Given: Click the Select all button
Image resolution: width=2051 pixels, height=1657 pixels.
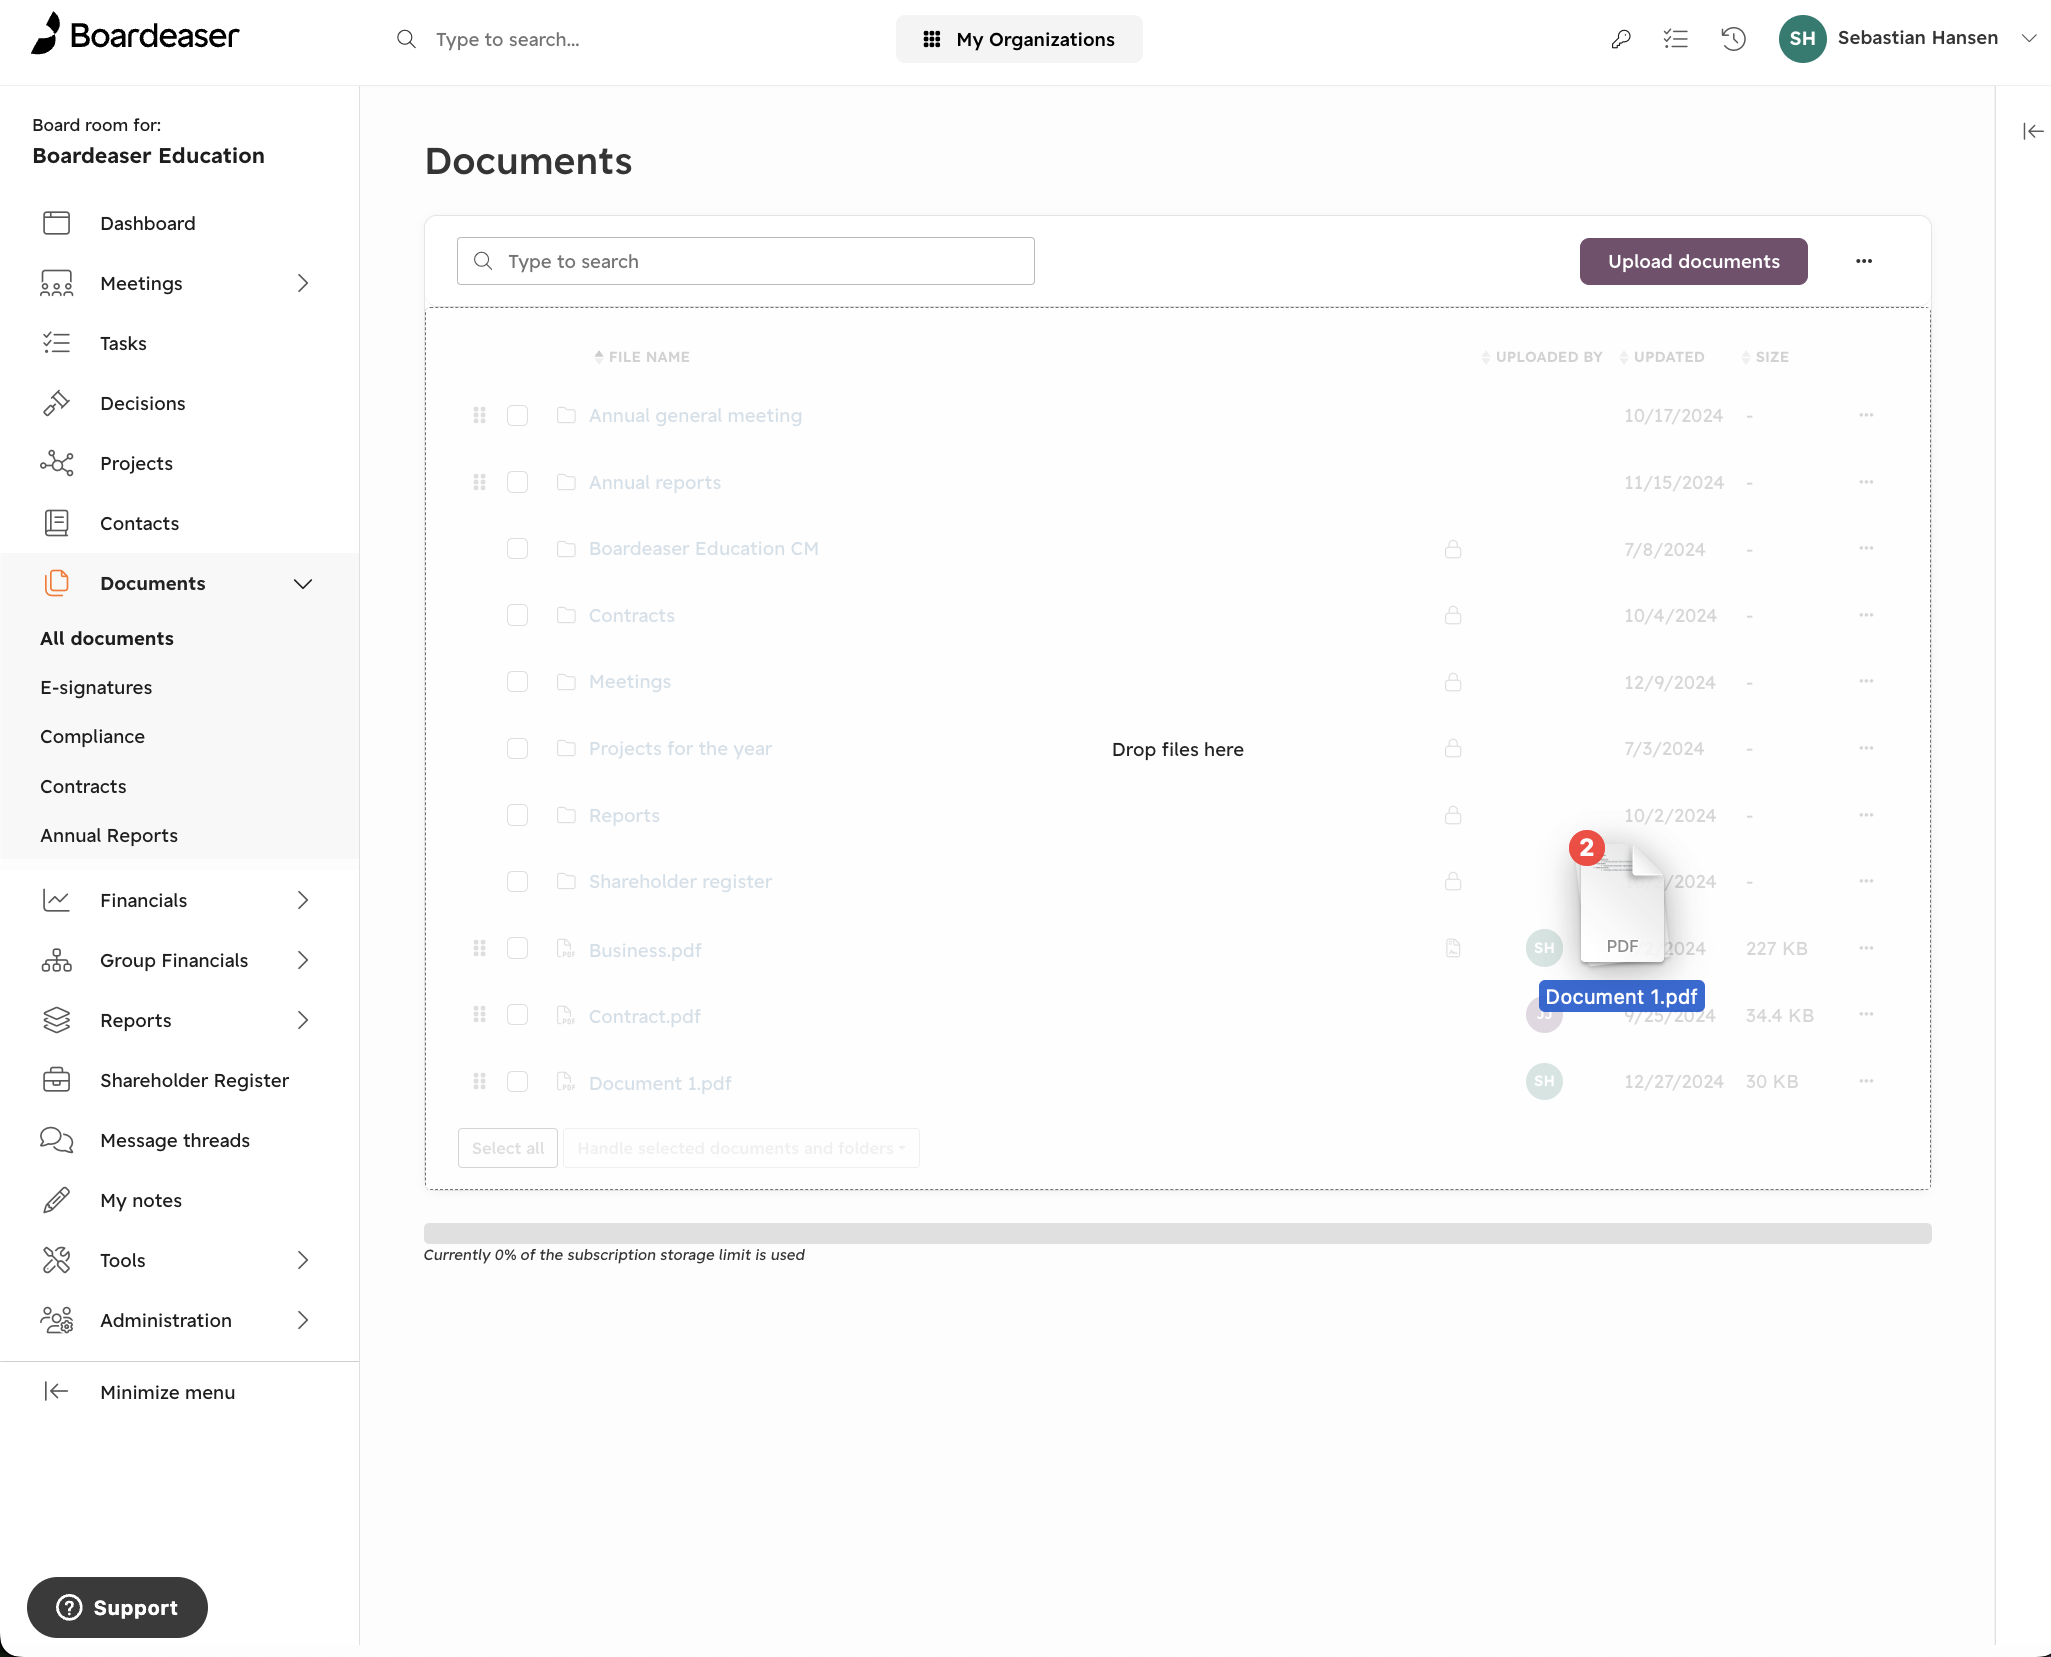Looking at the screenshot, I should coord(508,1148).
